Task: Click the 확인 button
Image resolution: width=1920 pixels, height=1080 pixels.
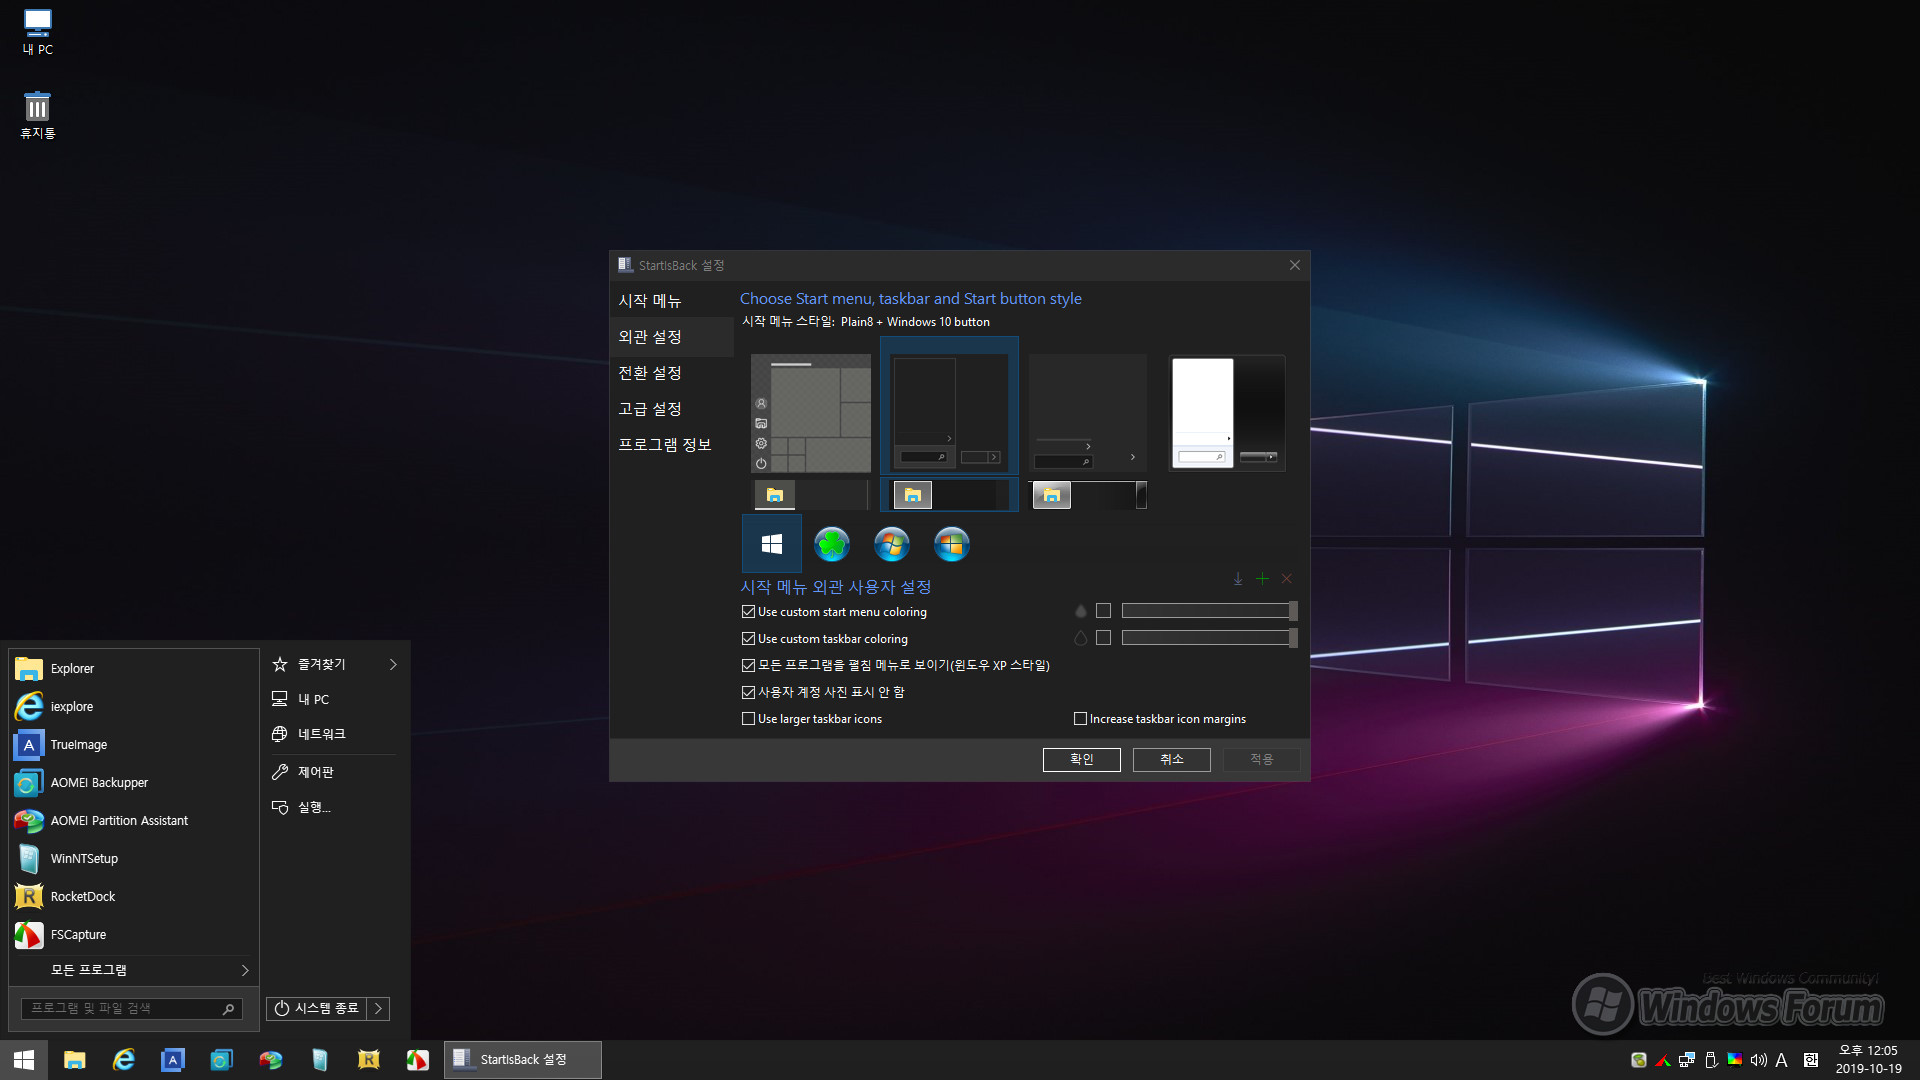Action: point(1081,760)
